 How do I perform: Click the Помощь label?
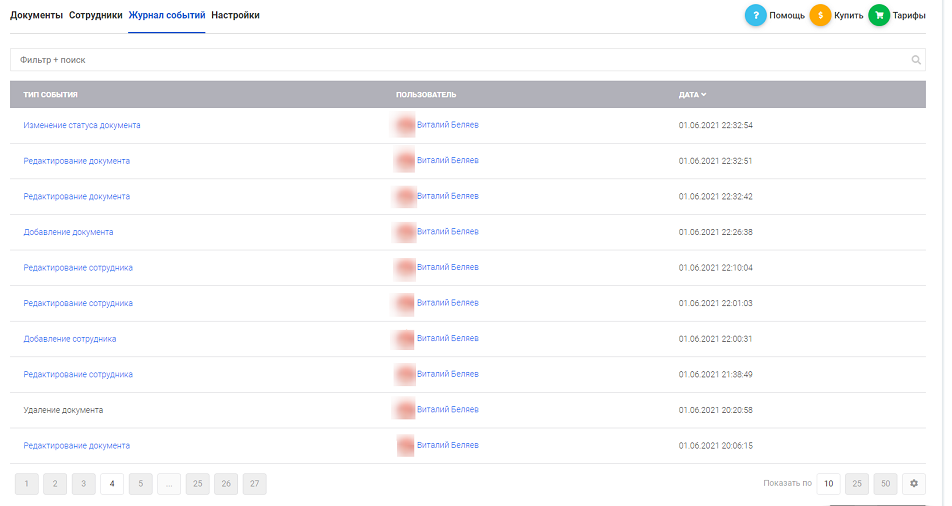click(x=787, y=16)
